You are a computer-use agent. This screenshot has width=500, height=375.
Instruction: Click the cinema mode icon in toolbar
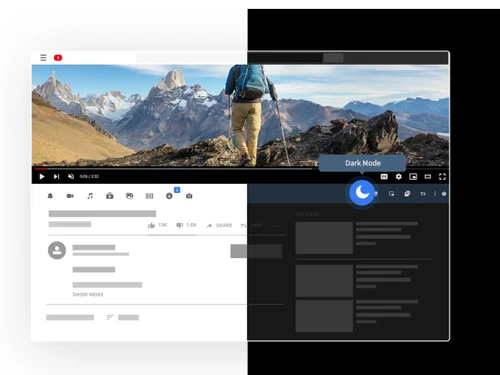(x=149, y=196)
